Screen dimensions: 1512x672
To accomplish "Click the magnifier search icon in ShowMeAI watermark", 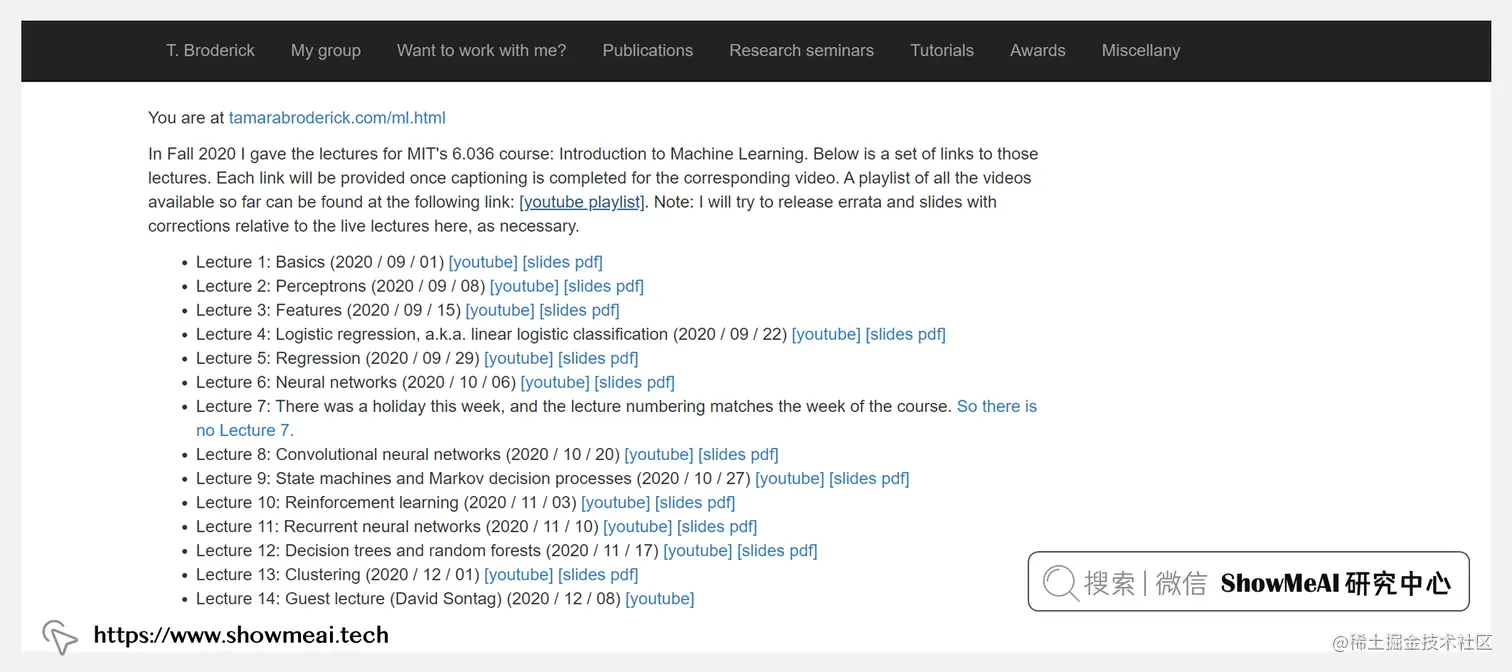I will [1060, 582].
